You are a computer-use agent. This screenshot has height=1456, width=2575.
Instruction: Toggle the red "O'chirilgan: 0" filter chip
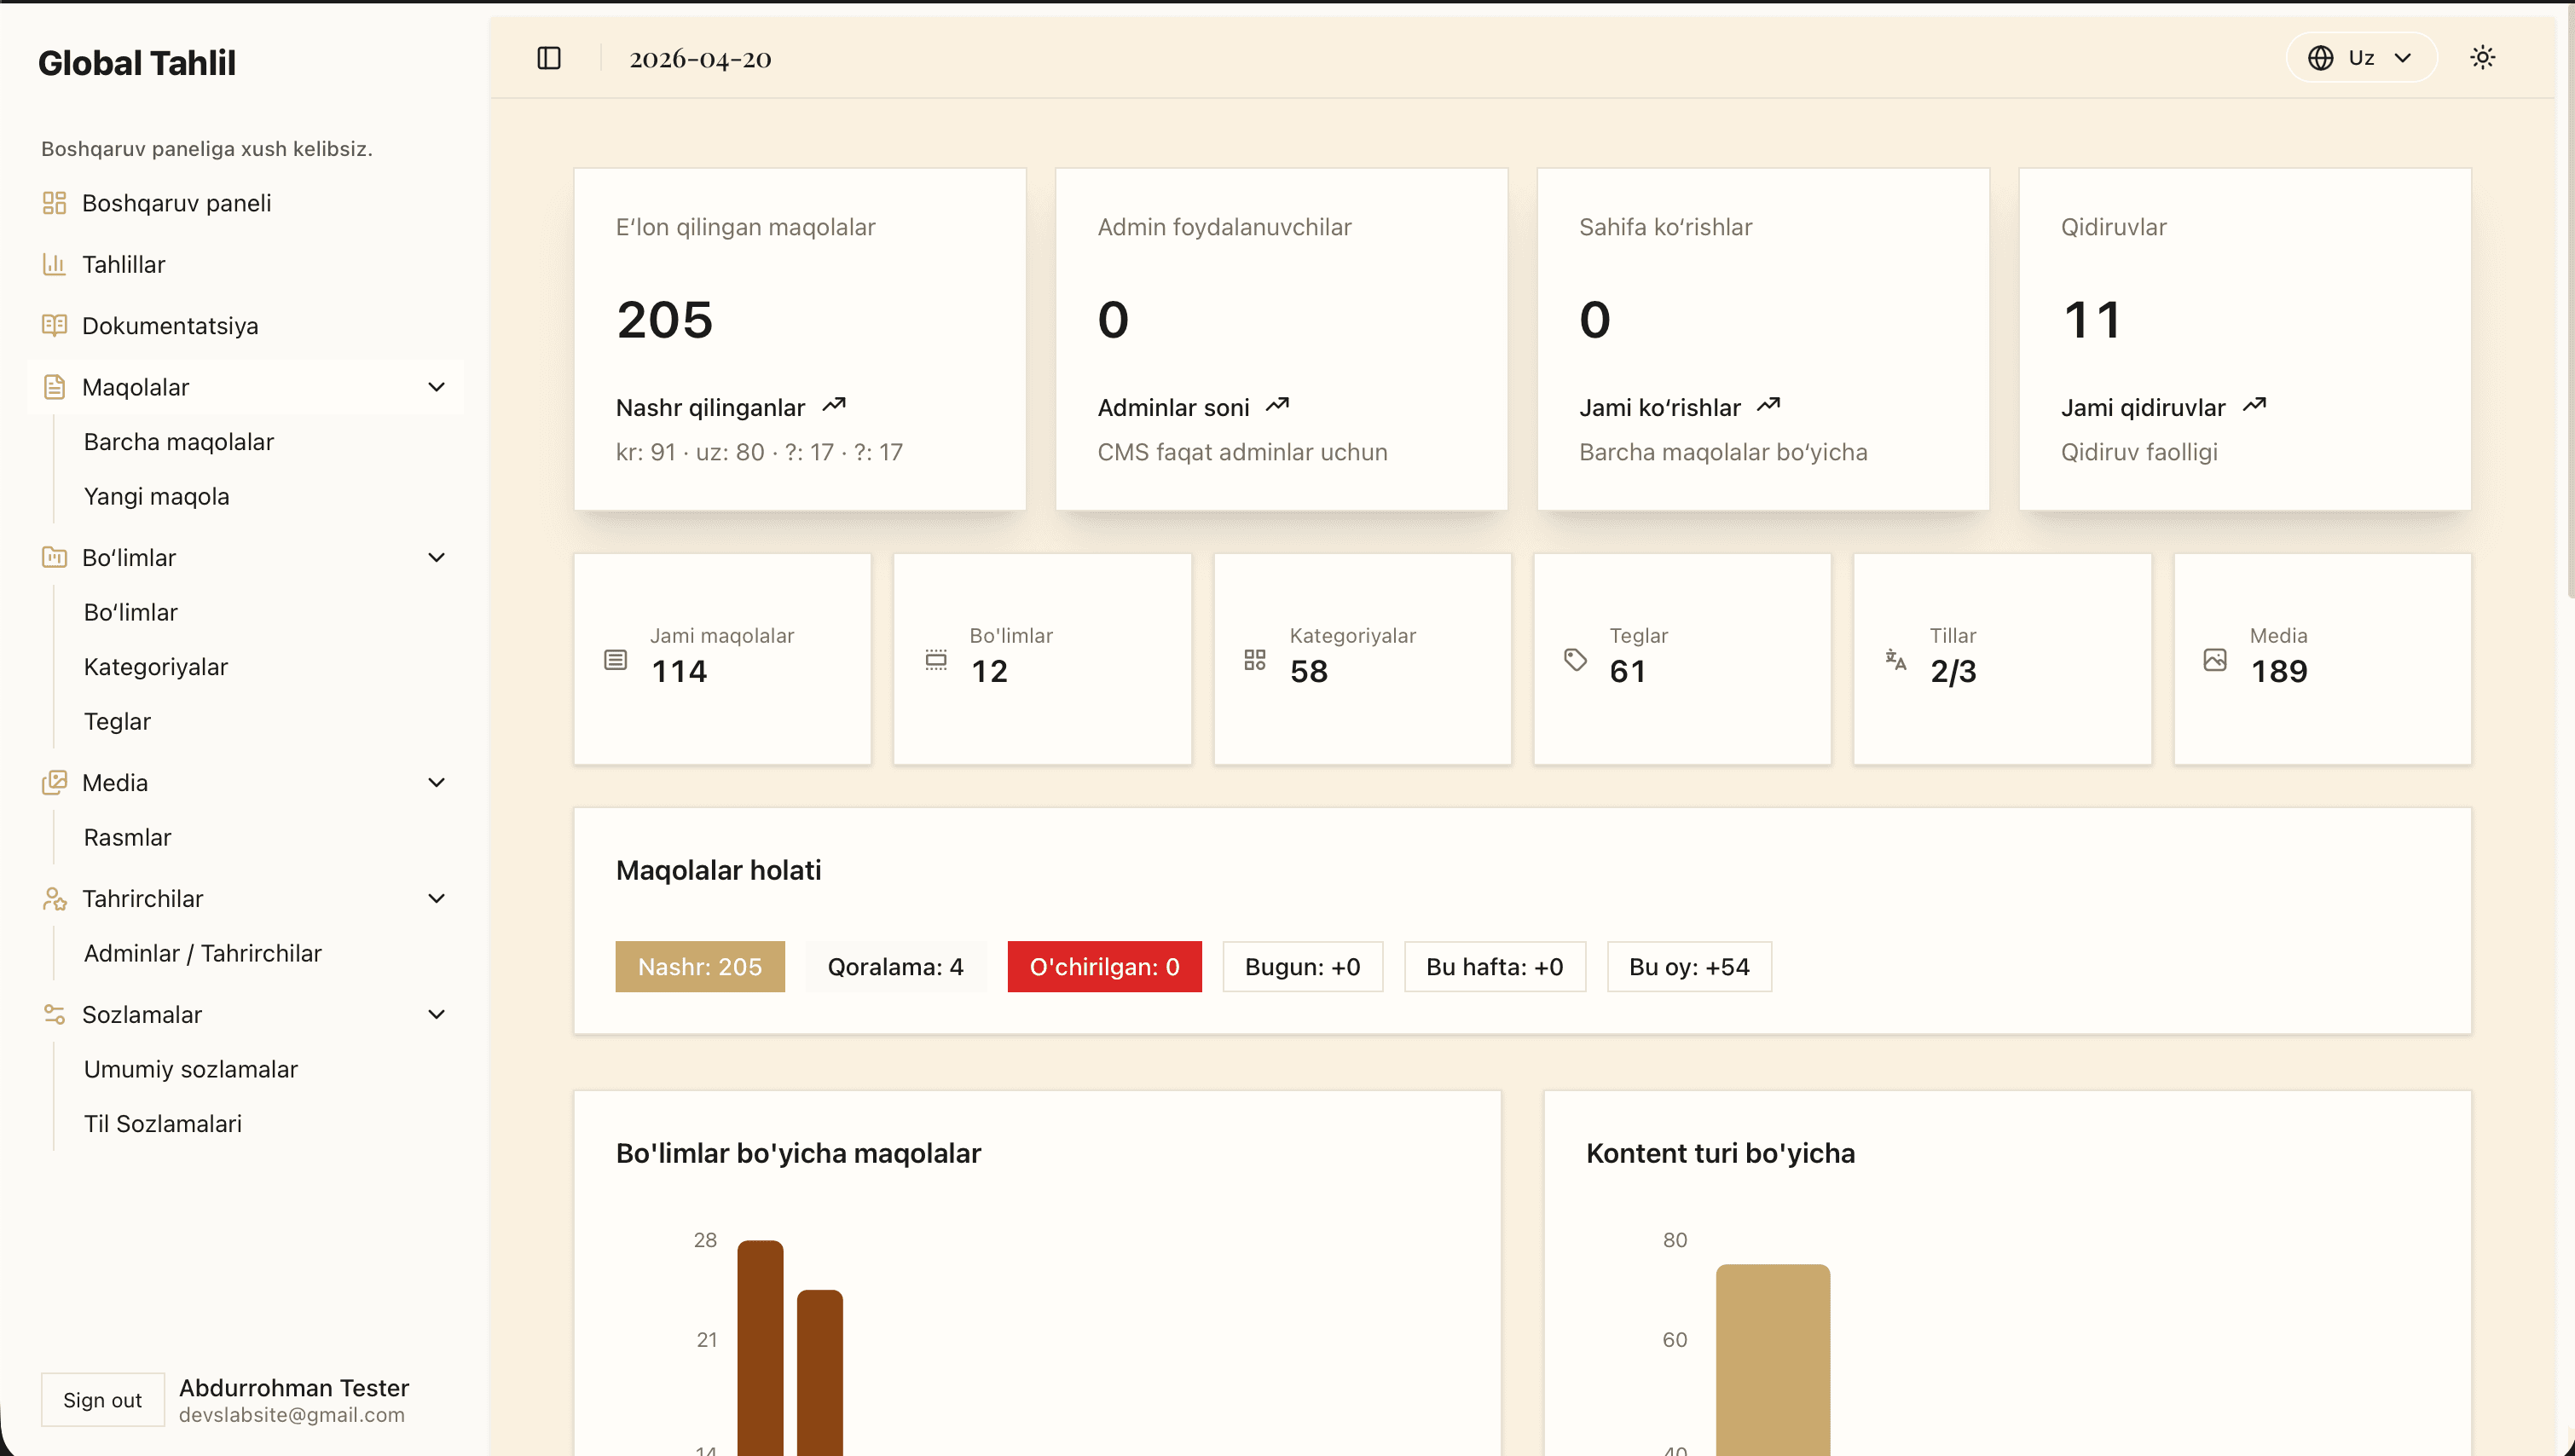pyautogui.click(x=1104, y=966)
